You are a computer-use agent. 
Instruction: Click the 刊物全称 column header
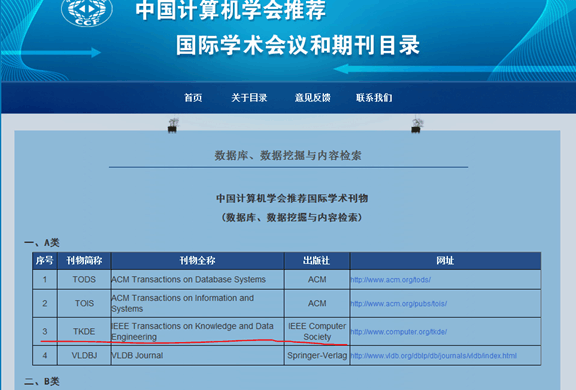pyautogui.click(x=197, y=261)
